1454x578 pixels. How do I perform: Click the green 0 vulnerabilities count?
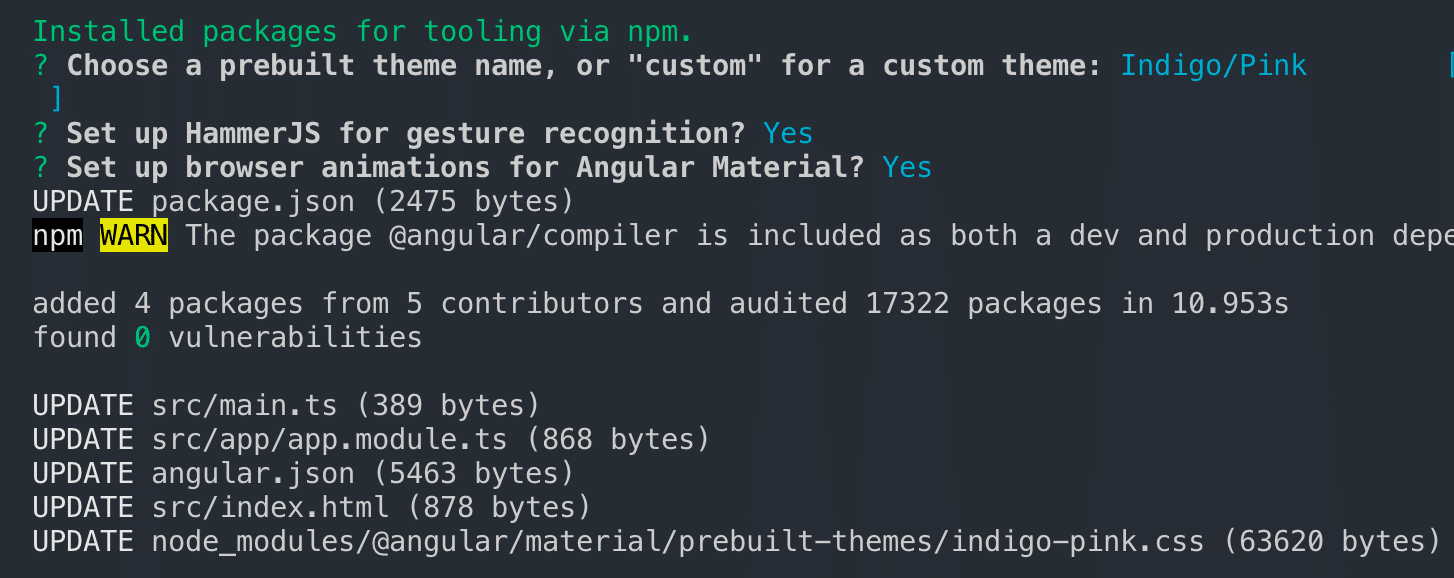tap(142, 338)
